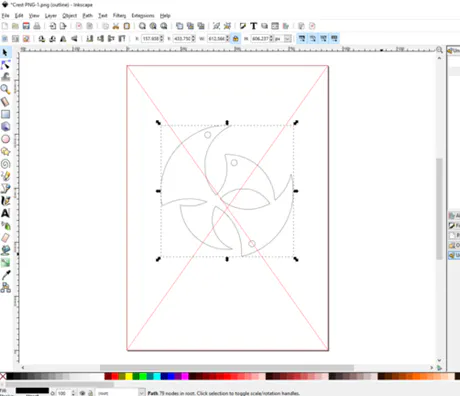460x396 pixels.
Task: Choose the Zoom magnifier tool
Action: (5, 89)
